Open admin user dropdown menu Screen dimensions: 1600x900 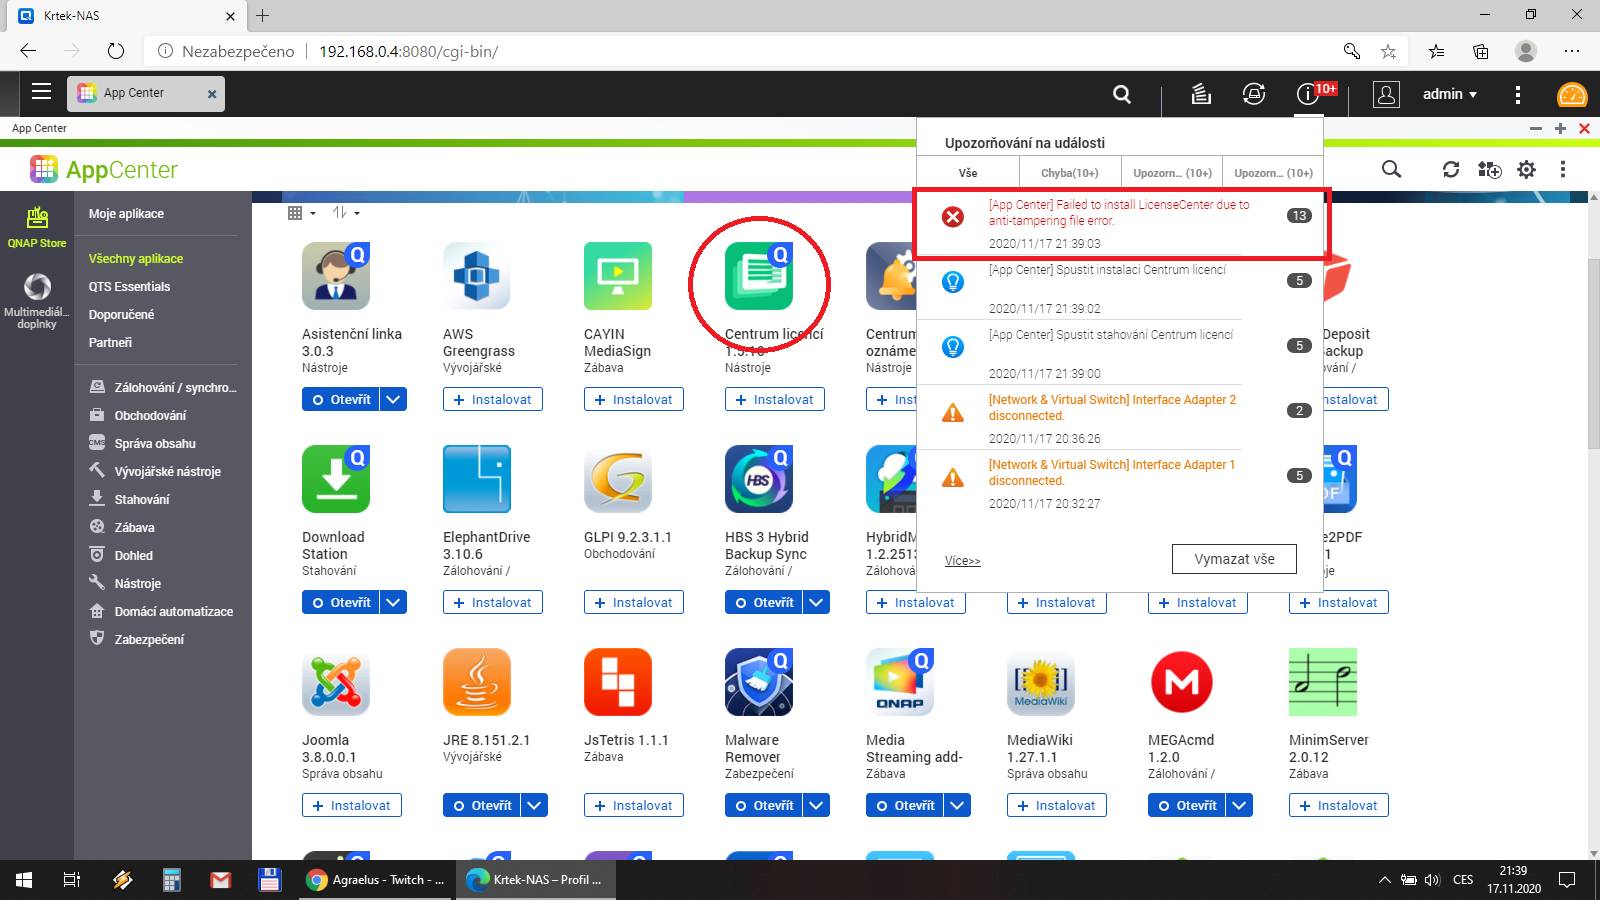click(1450, 94)
